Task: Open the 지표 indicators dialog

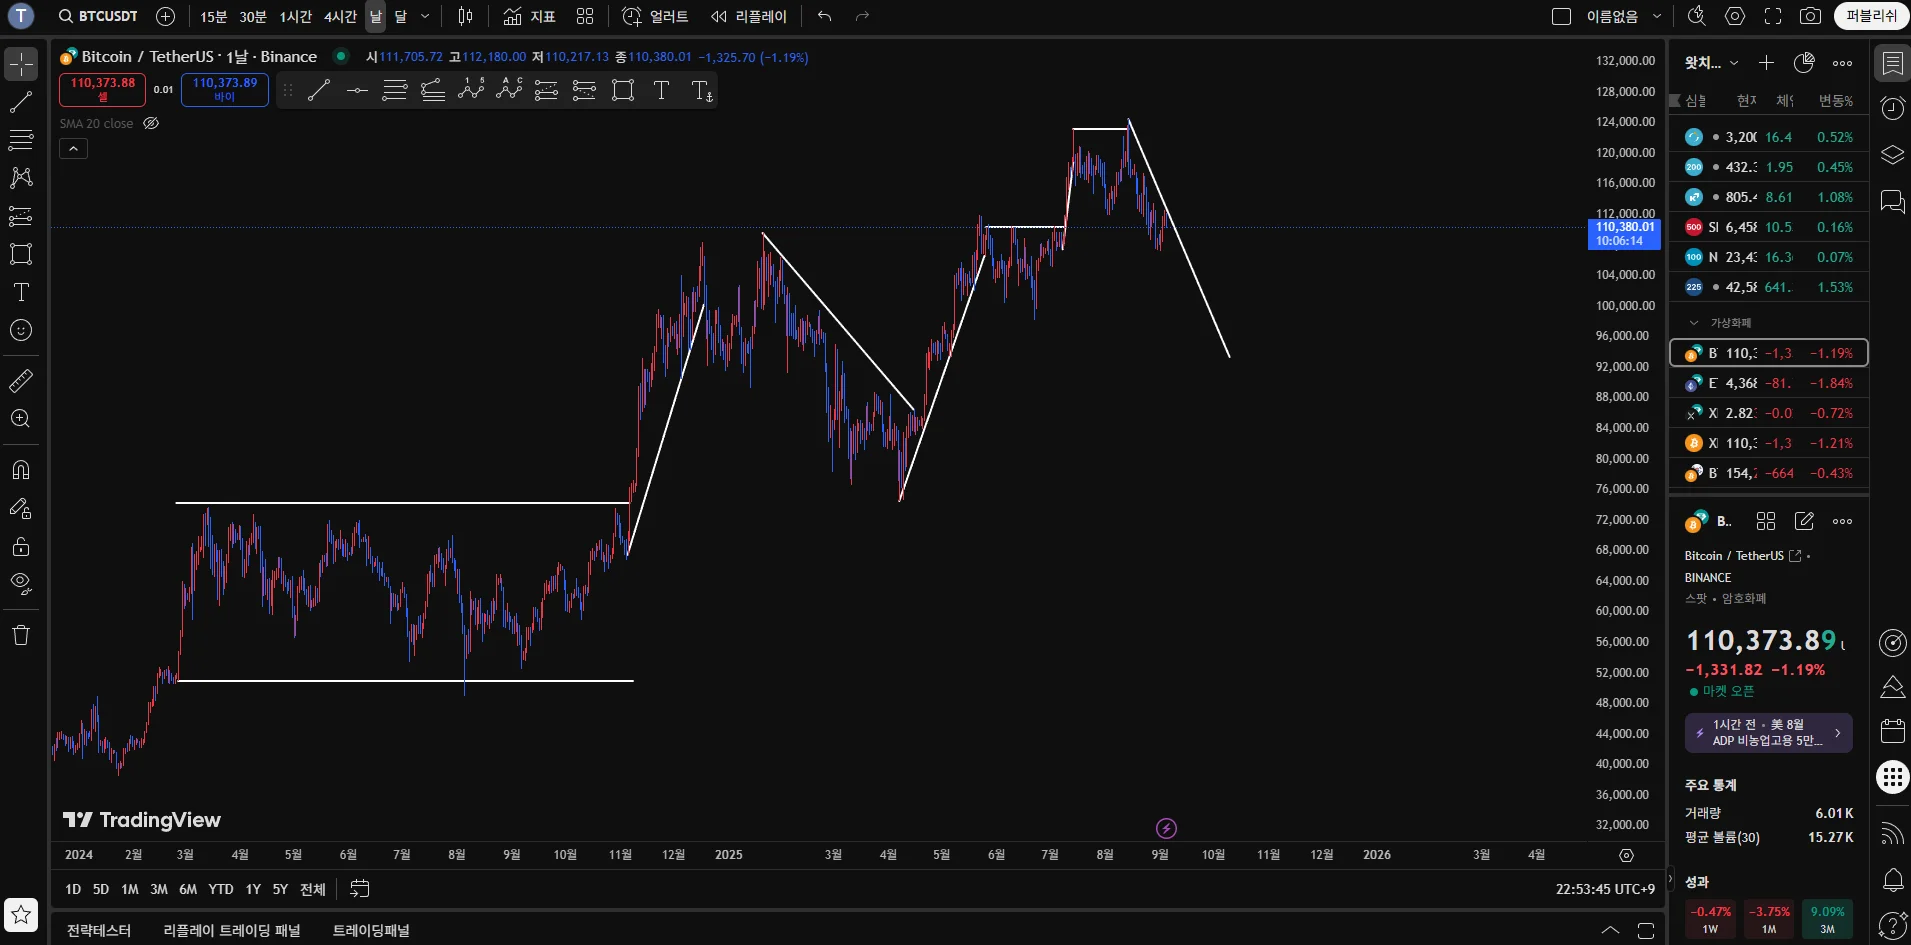Action: click(x=530, y=16)
